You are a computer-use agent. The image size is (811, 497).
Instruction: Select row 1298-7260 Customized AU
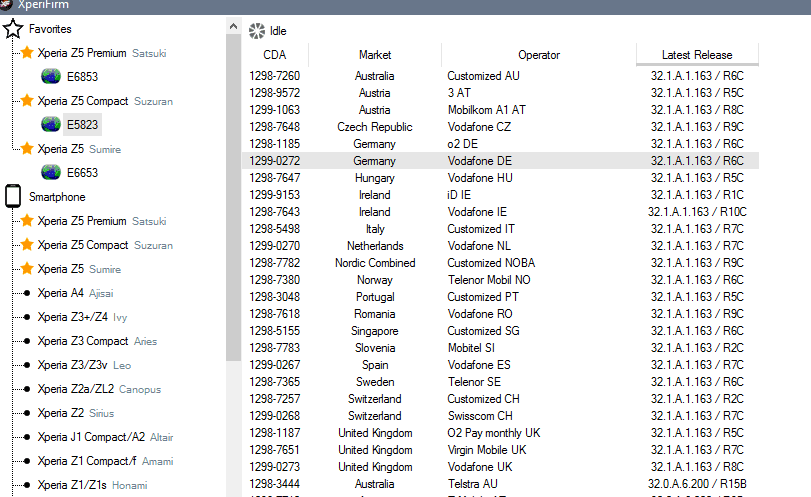tap(500, 76)
